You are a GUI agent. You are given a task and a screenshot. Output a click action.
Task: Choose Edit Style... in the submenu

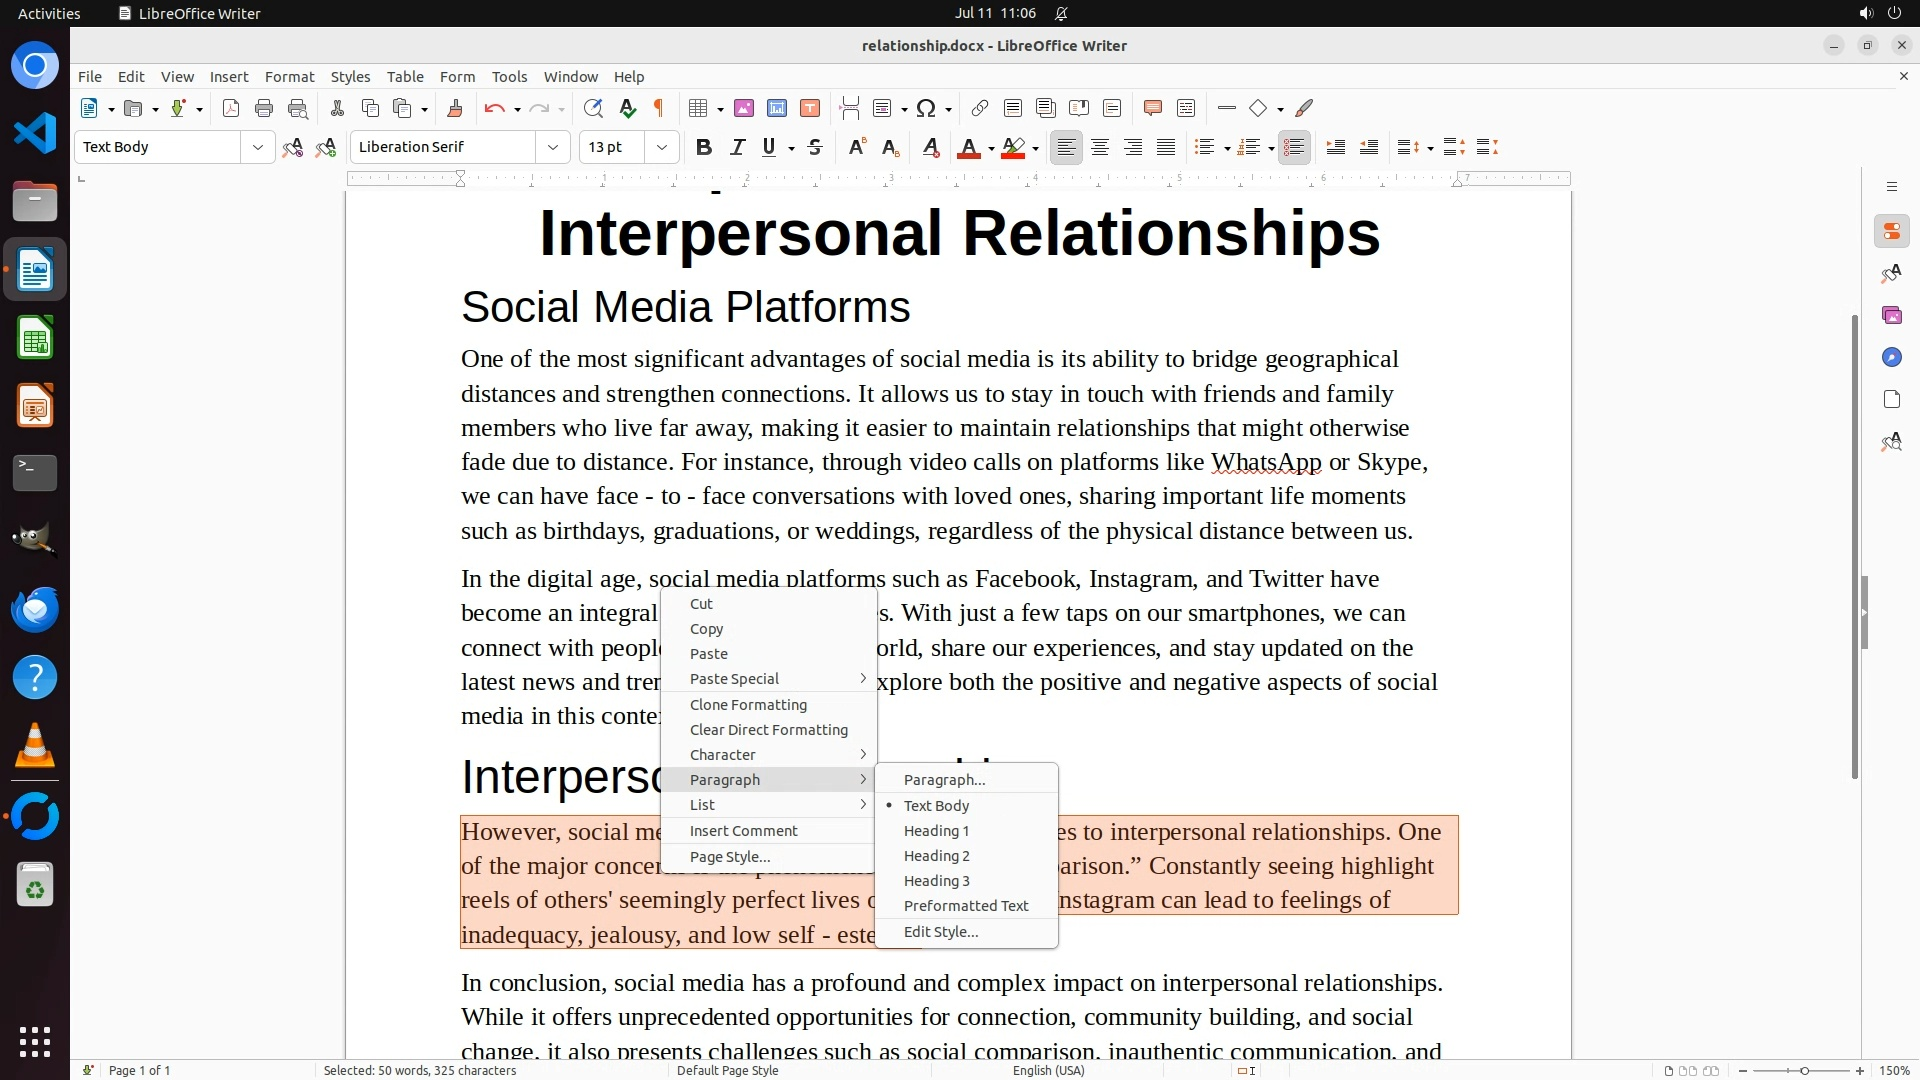pos(940,932)
